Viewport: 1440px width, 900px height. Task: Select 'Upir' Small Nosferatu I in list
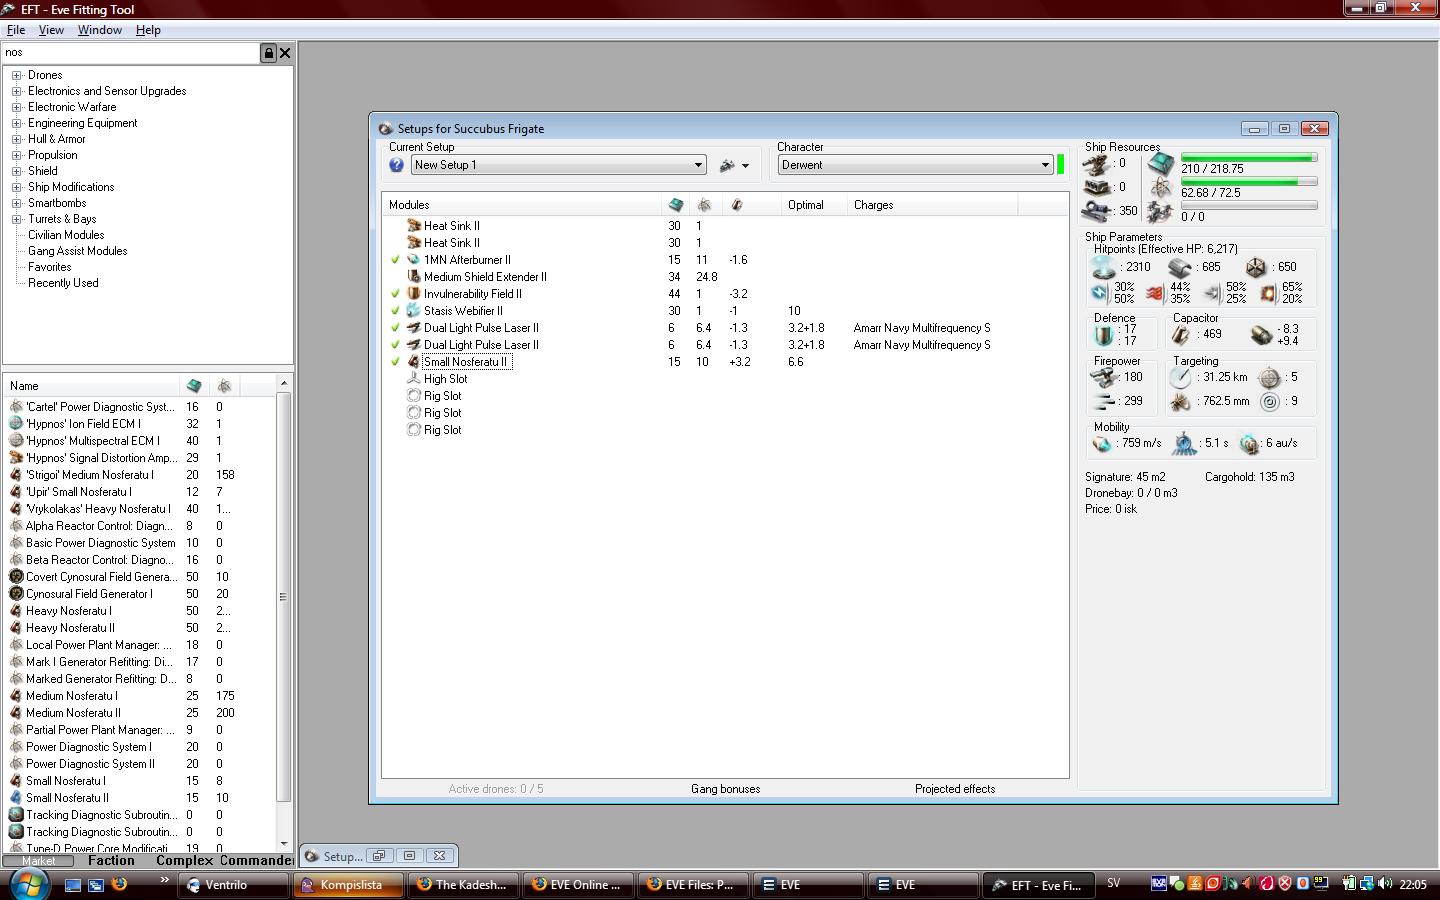tap(78, 492)
